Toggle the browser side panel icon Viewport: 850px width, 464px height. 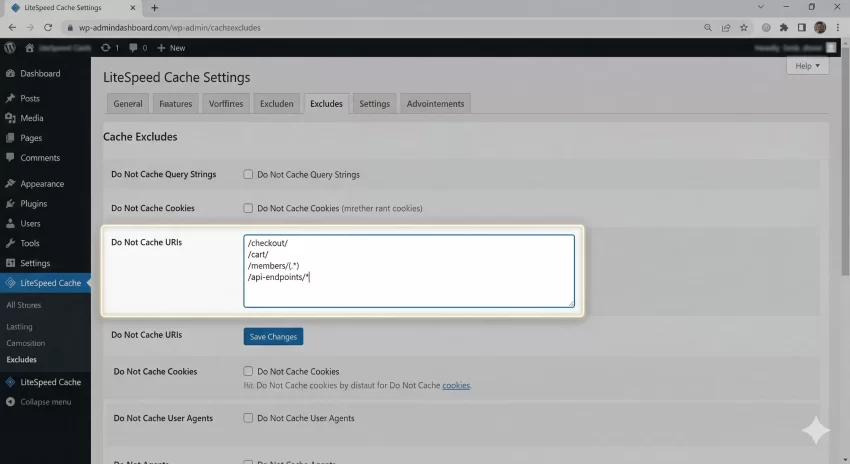click(x=802, y=28)
